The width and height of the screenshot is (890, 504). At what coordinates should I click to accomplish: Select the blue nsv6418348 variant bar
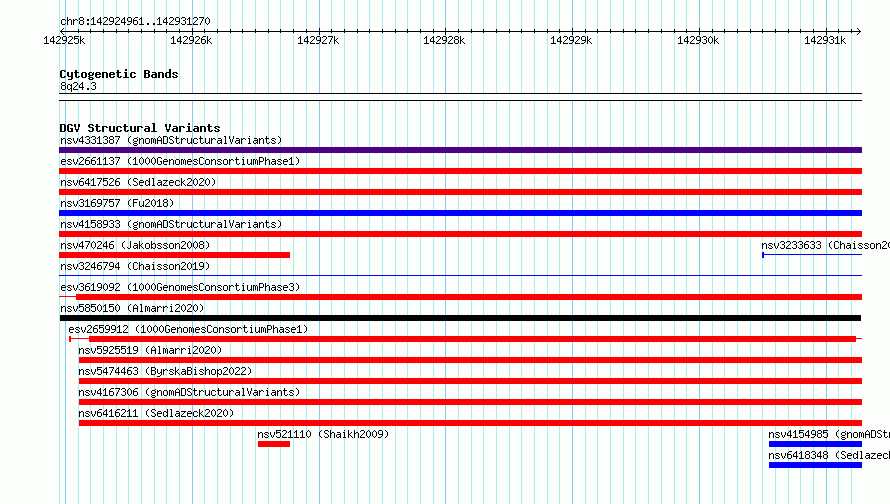point(815,465)
